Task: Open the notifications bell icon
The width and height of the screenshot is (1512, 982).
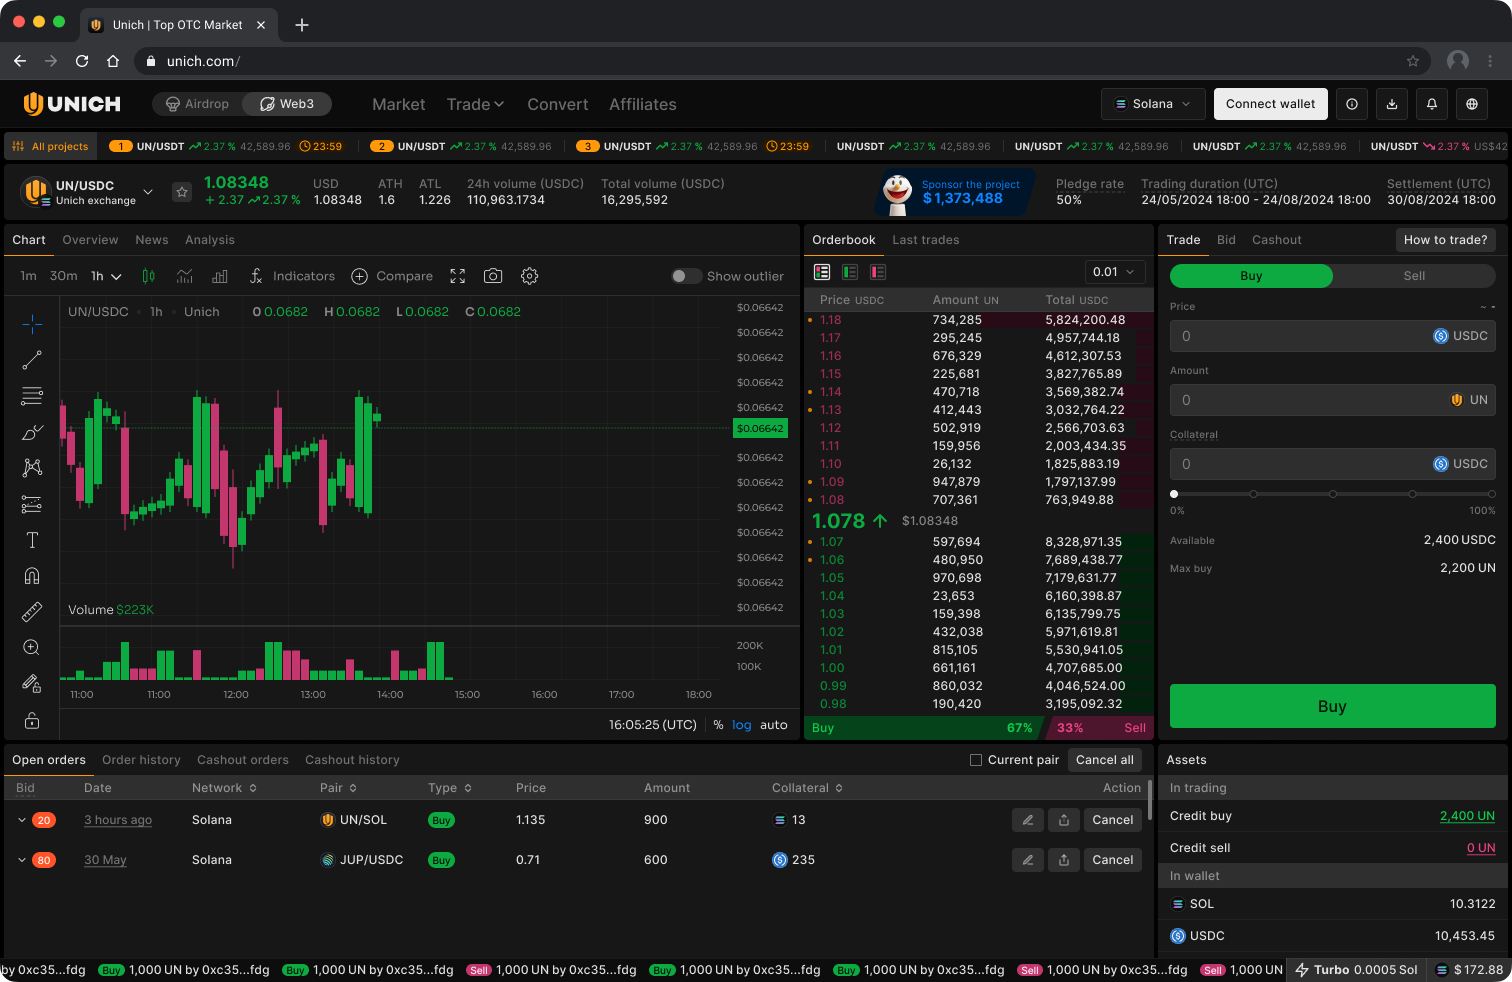Action: [x=1432, y=104]
